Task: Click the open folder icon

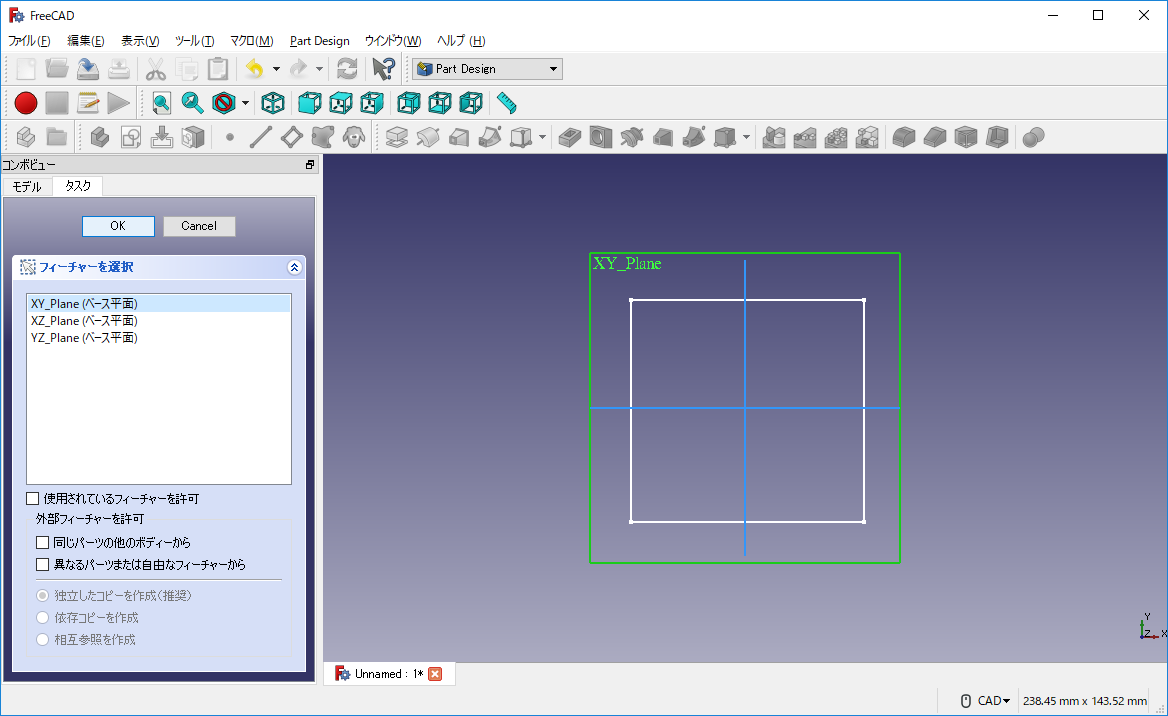Action: click(57, 69)
